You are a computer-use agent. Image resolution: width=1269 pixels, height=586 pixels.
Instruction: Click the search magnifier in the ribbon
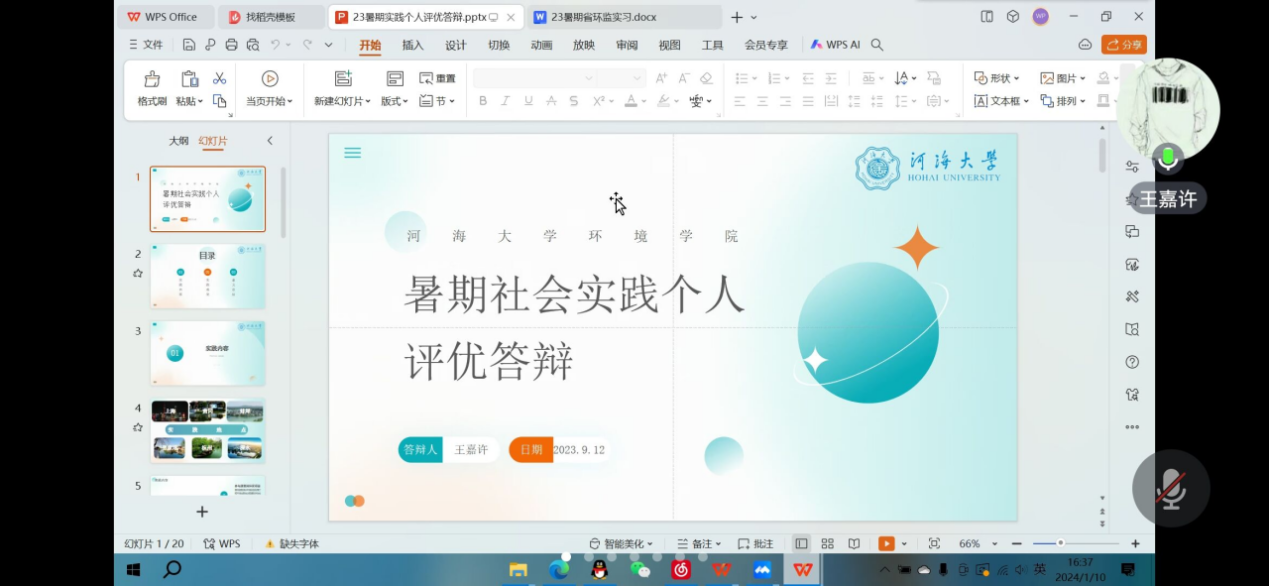(x=877, y=45)
